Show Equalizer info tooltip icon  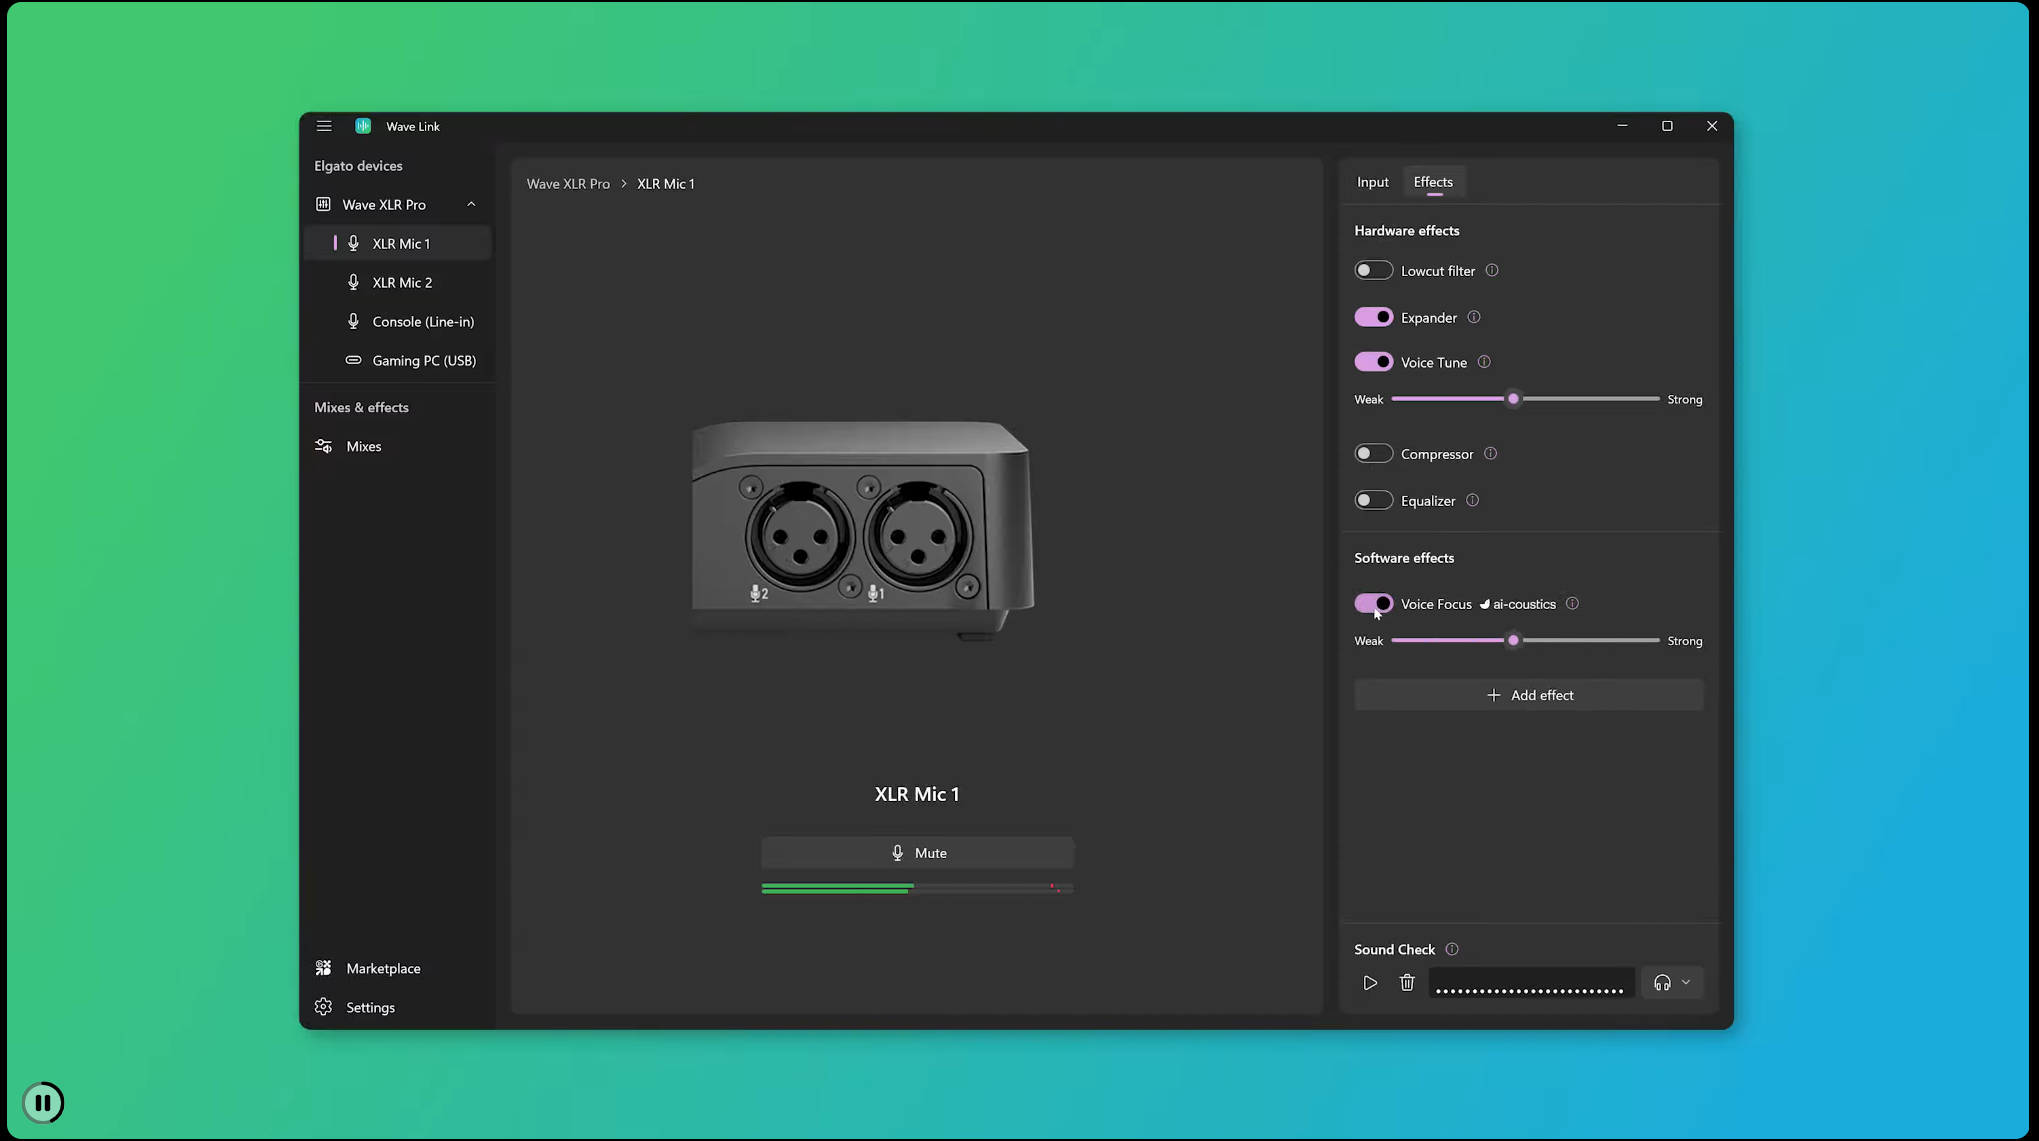pos(1472,501)
